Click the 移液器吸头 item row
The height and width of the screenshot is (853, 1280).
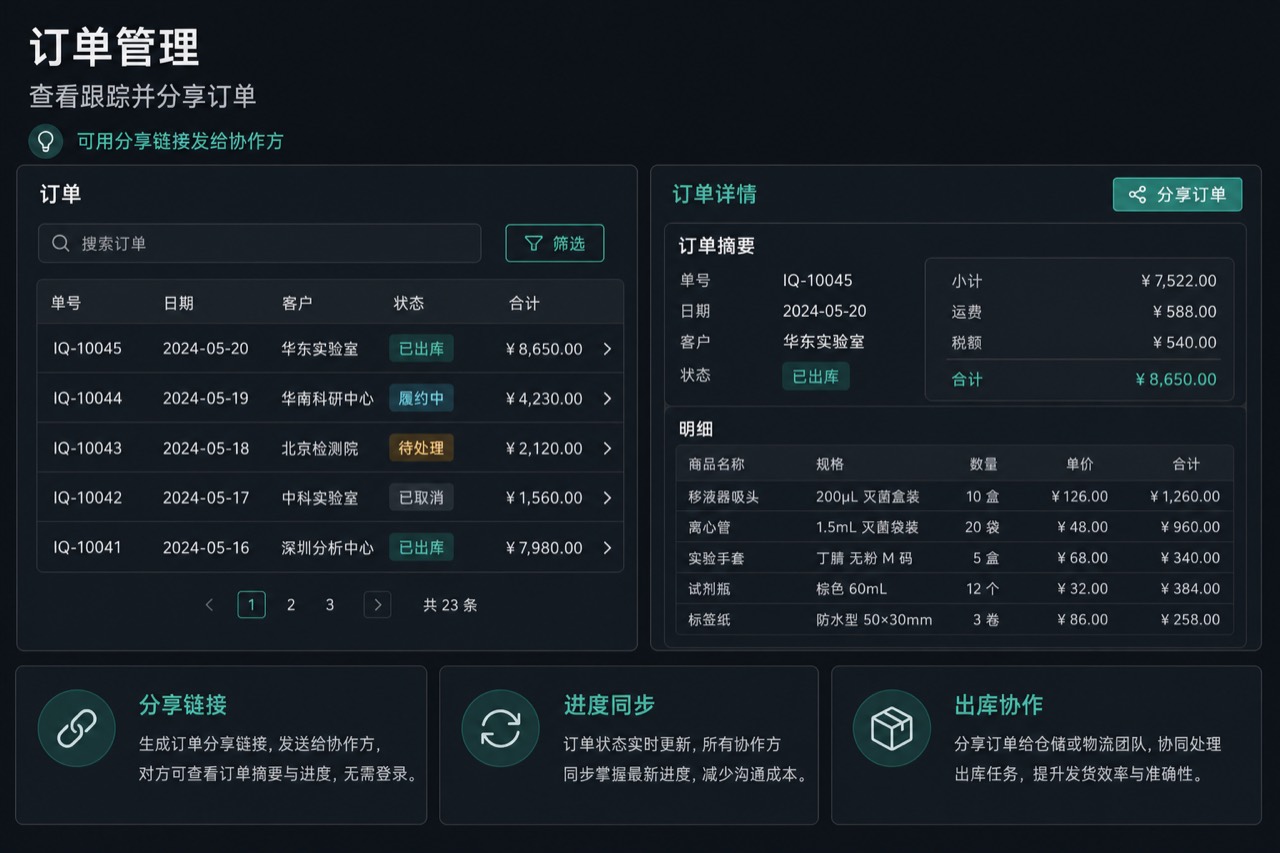click(x=954, y=496)
